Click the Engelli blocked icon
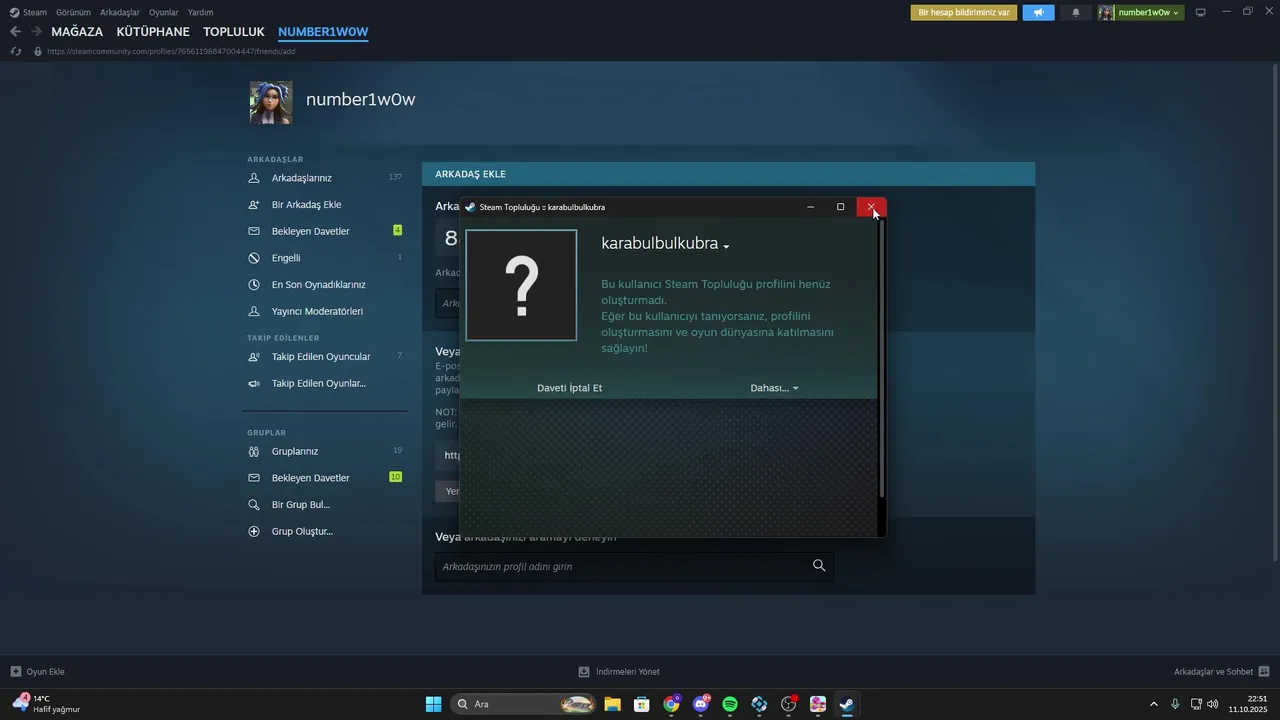1280x720 pixels. tap(253, 258)
